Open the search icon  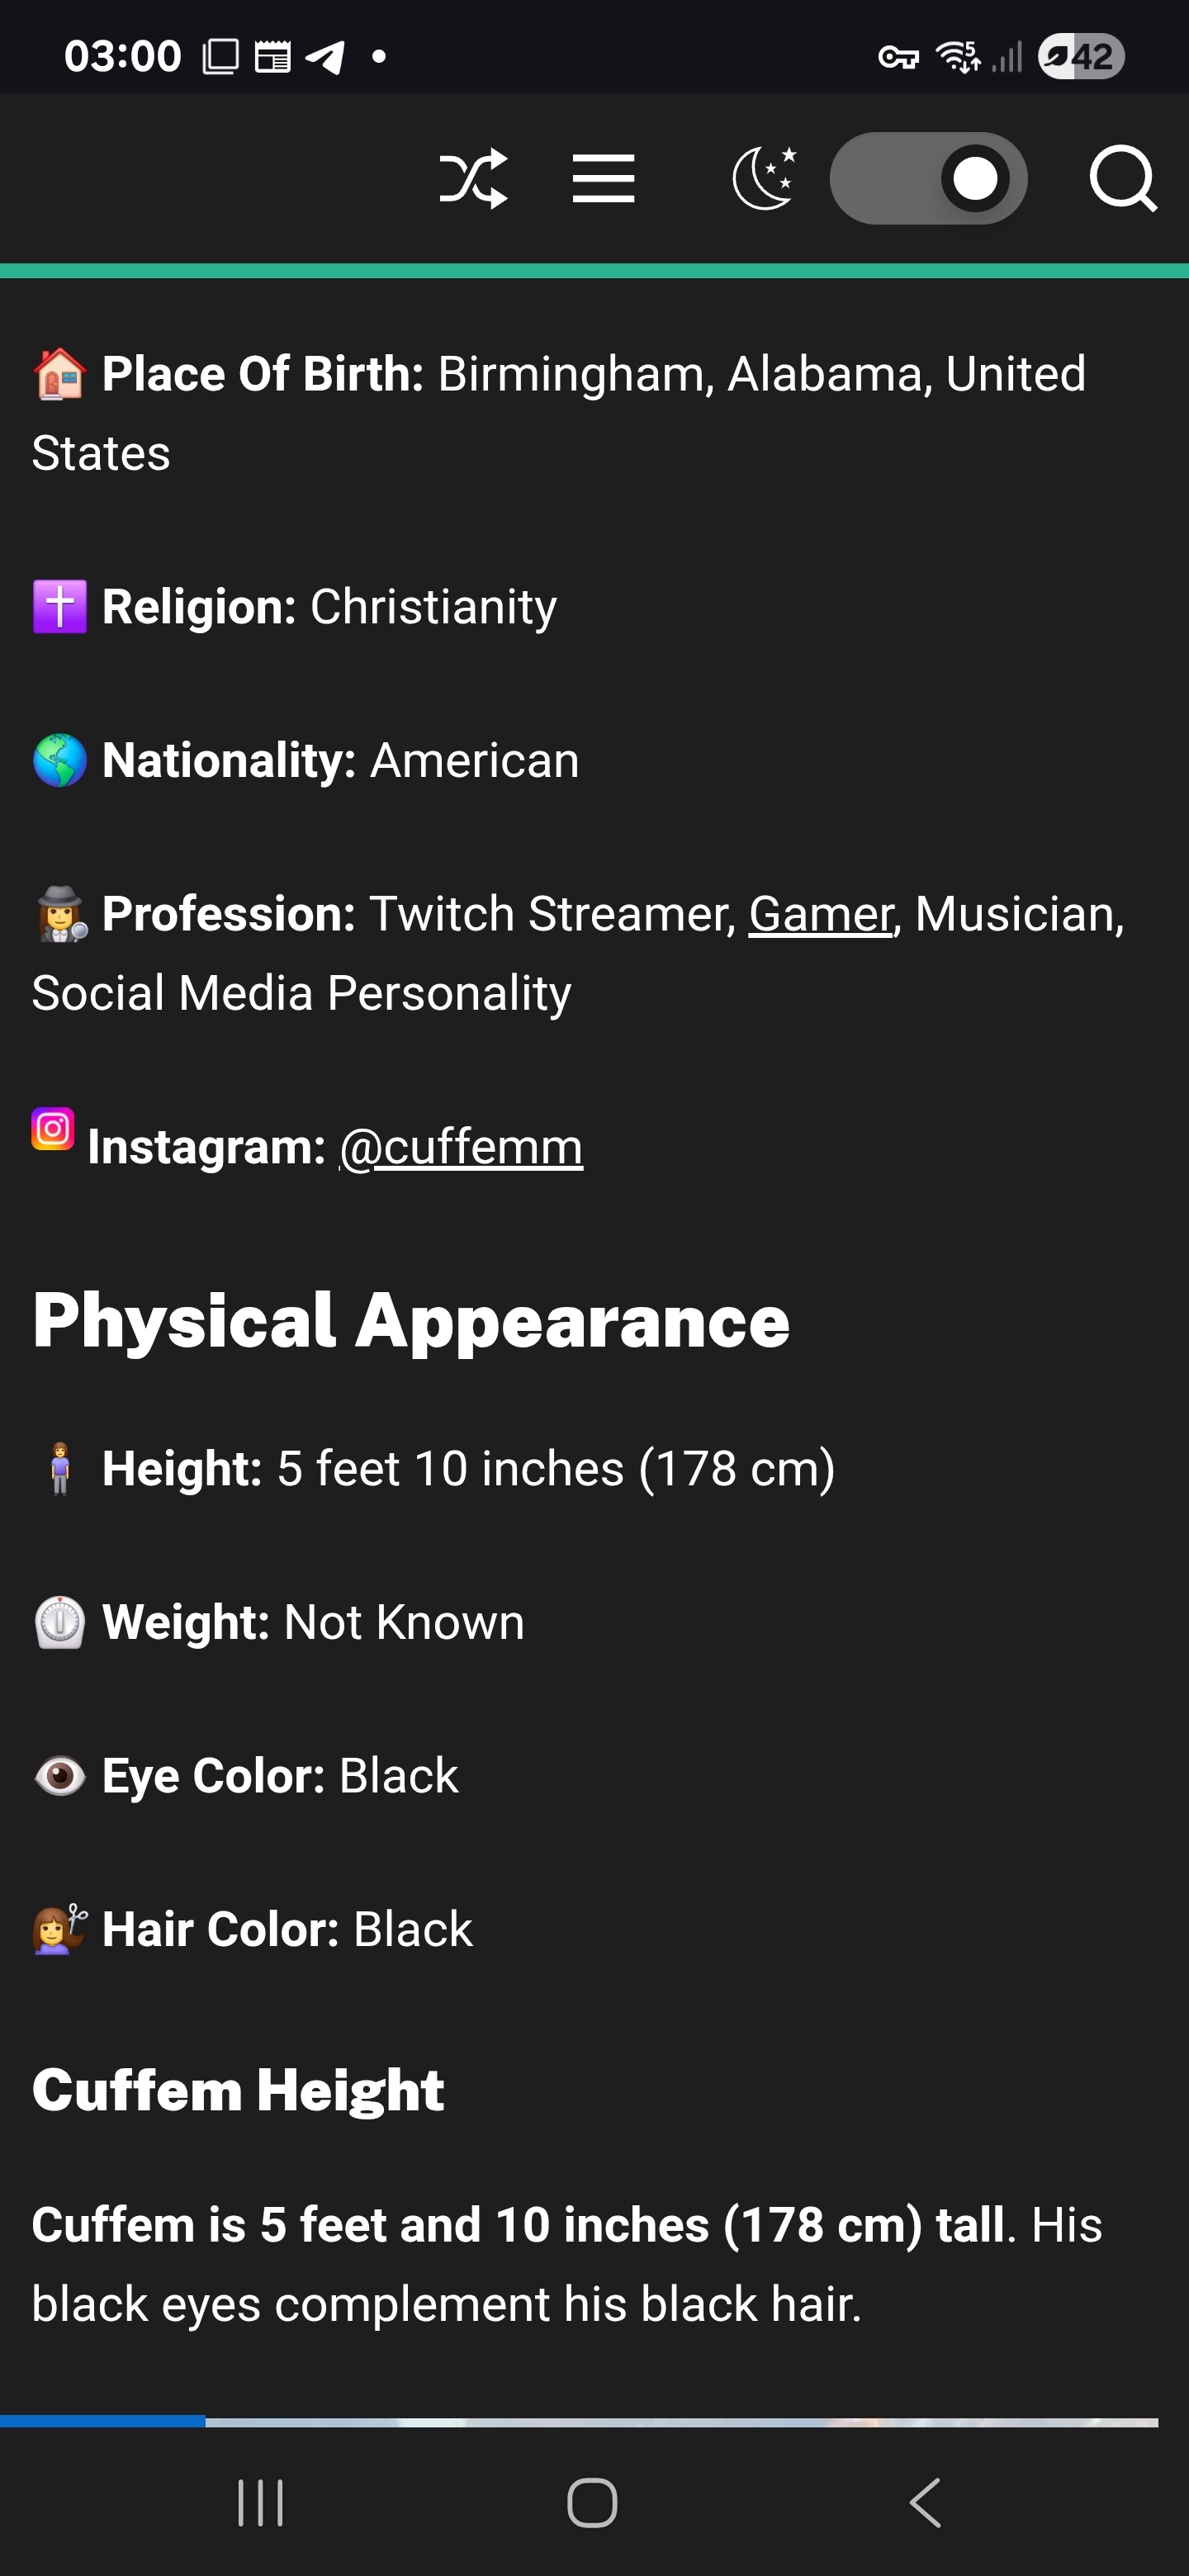pyautogui.click(x=1122, y=179)
